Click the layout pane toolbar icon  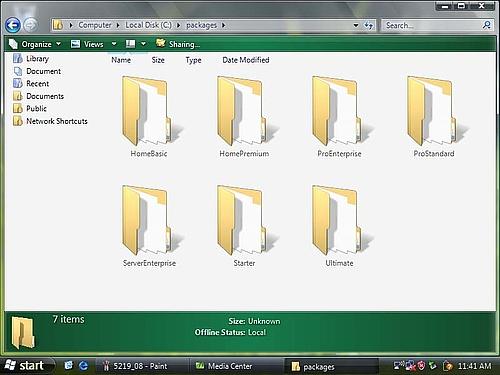click(130, 44)
